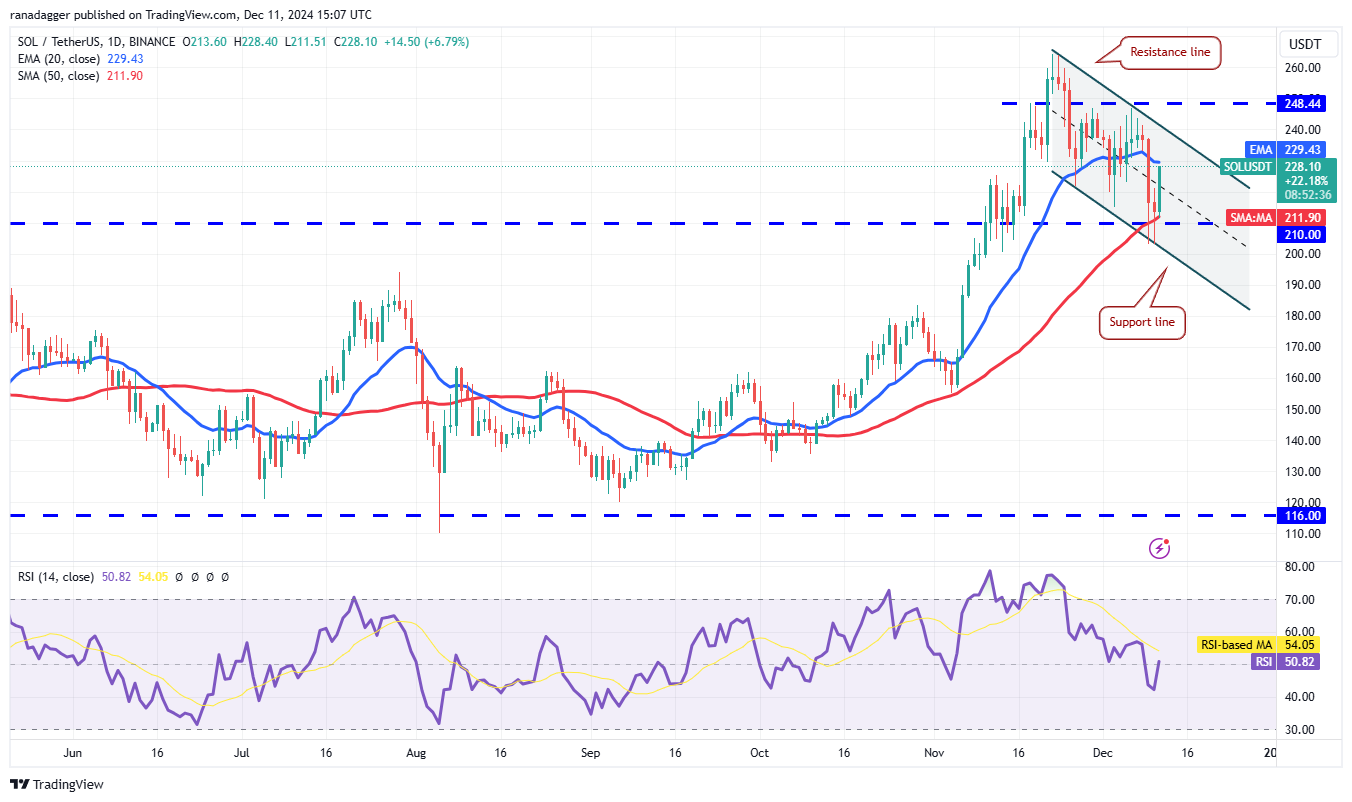Click the close value C228.10

coord(358,42)
